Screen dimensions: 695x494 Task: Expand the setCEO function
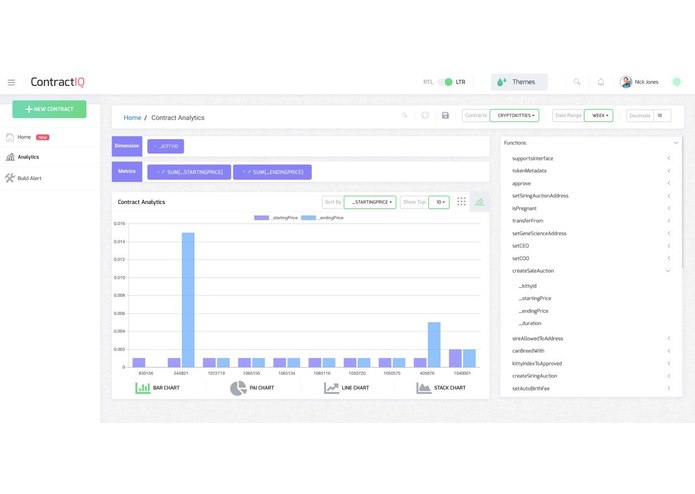668,245
